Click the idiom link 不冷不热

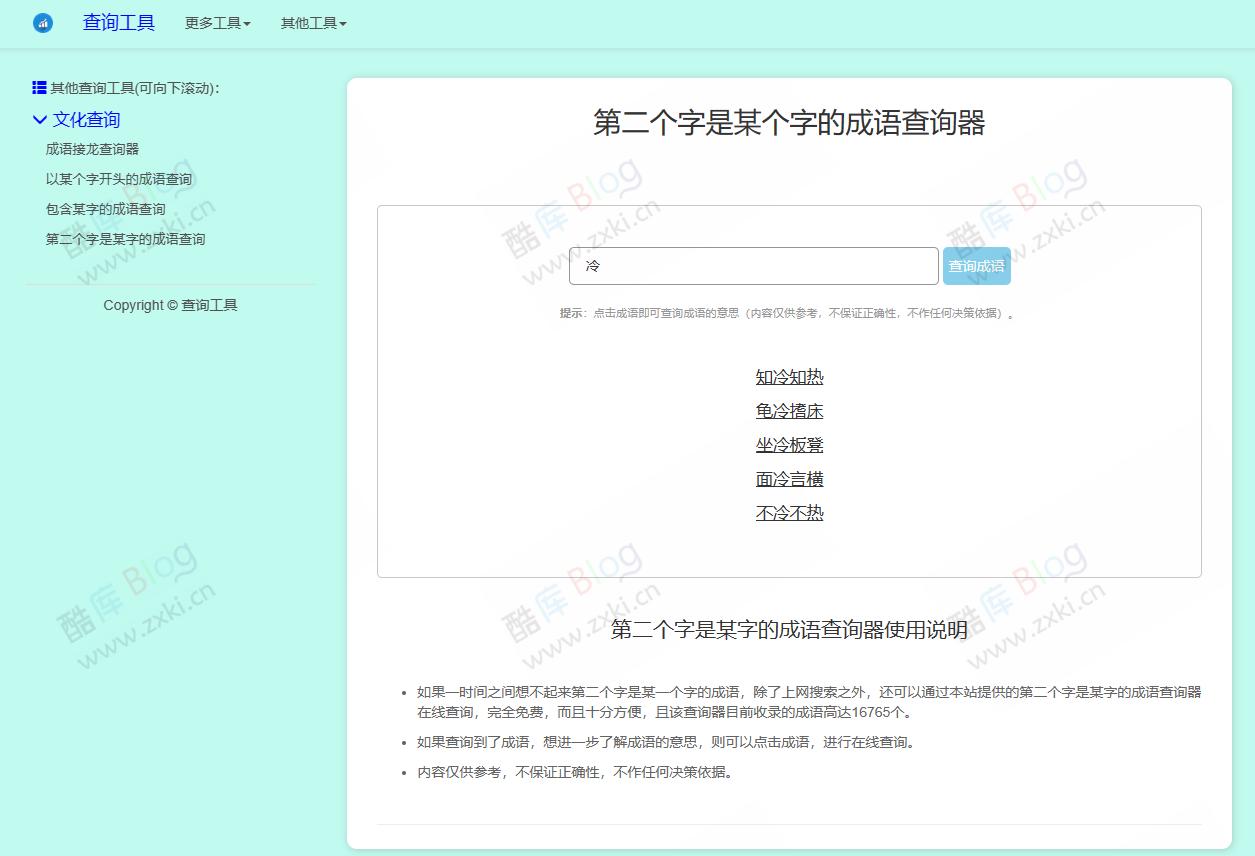coord(789,513)
